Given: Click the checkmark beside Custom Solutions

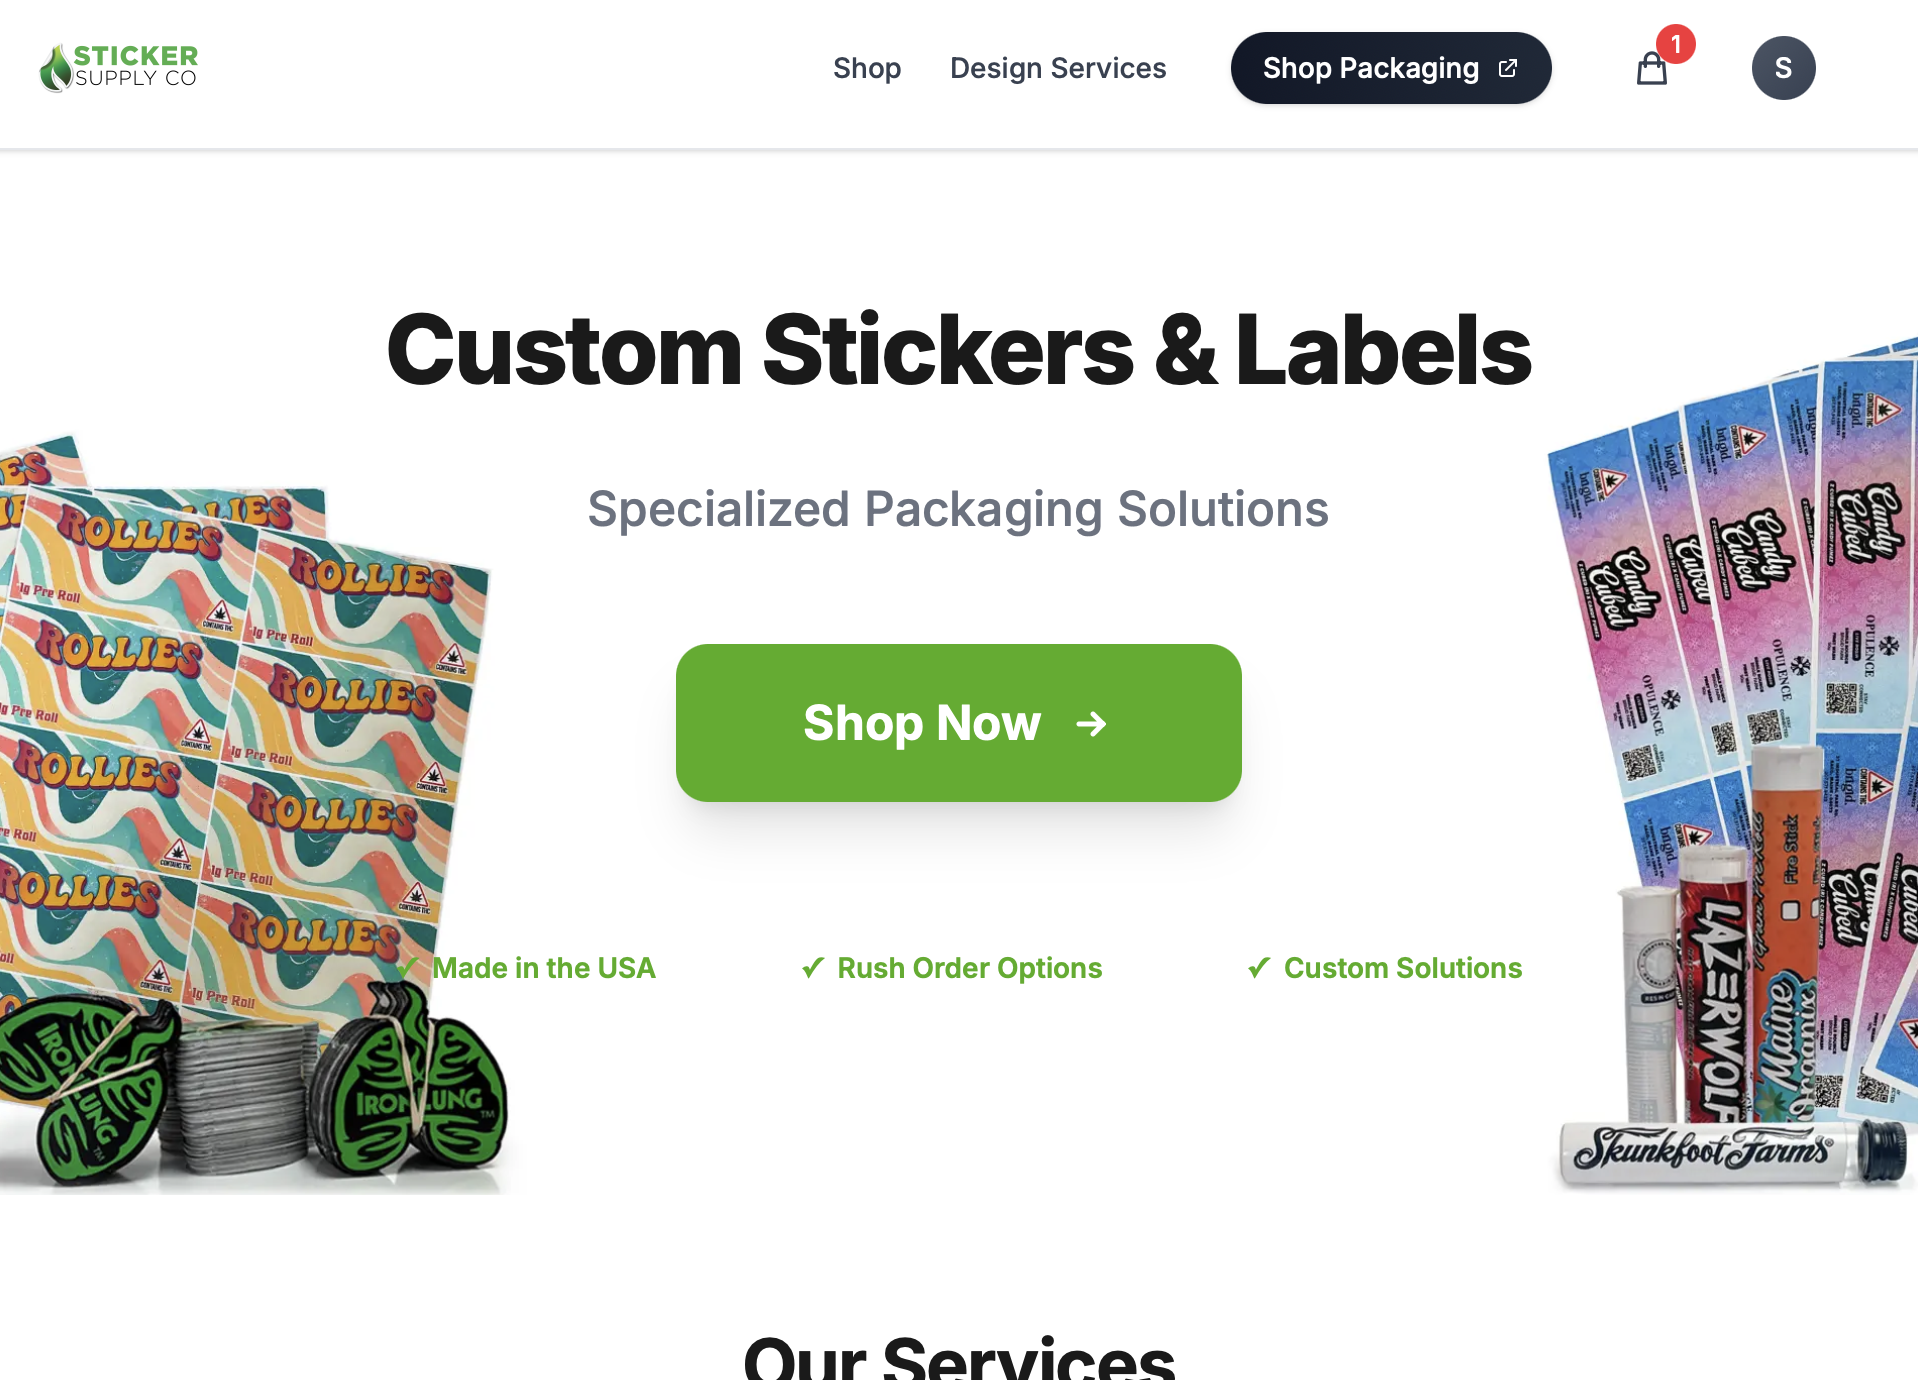Looking at the screenshot, I should pyautogui.click(x=1259, y=967).
